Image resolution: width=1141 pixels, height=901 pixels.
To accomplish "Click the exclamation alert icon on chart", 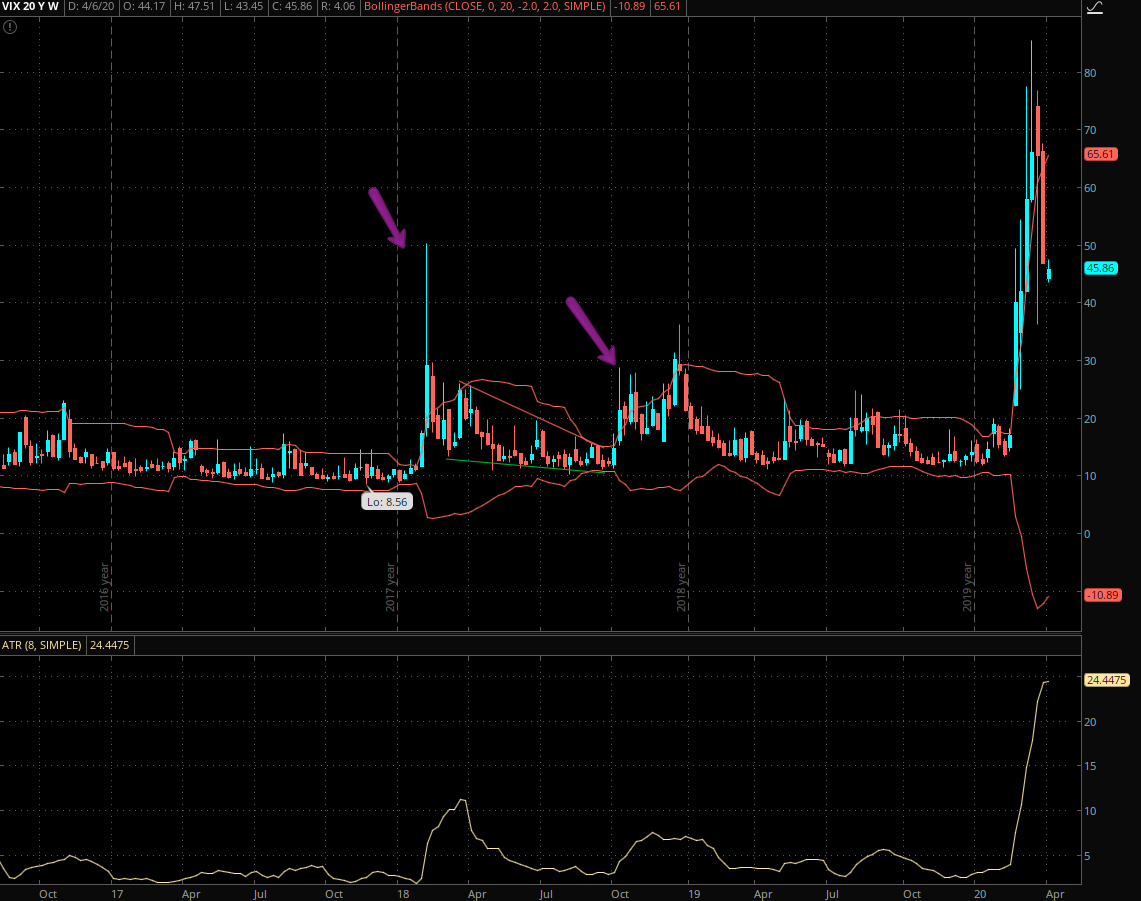I will [x=10, y=27].
